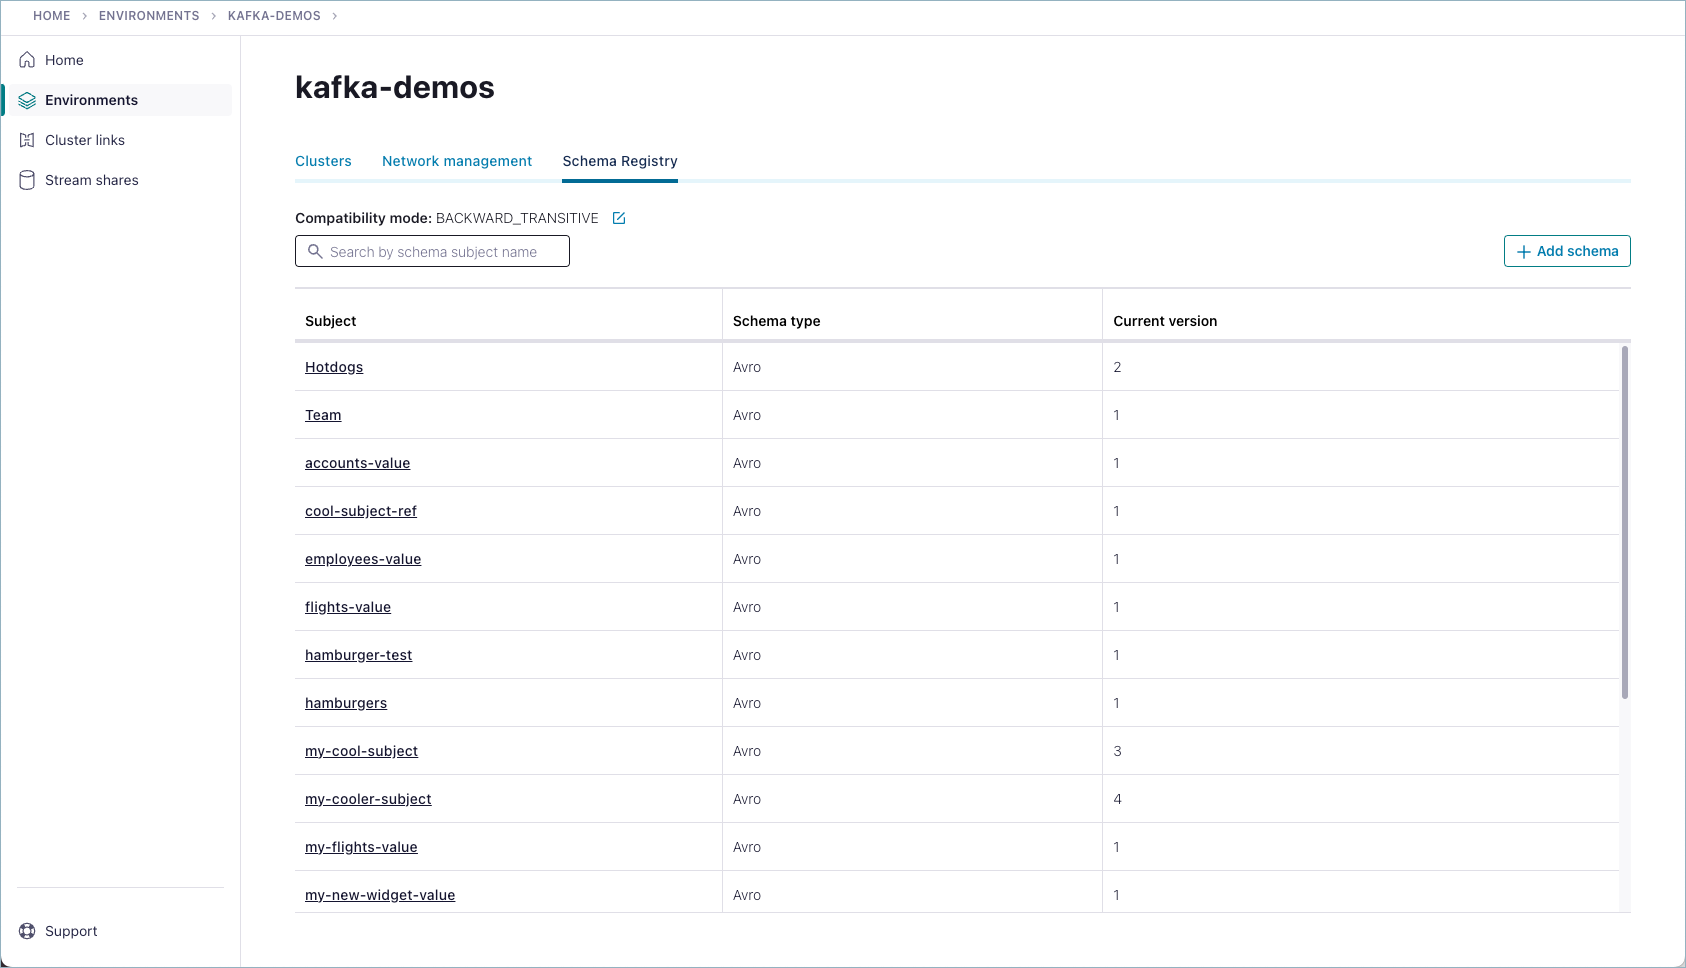Click the magnifier icon in the search box
This screenshot has height=968, width=1686.
tap(316, 251)
